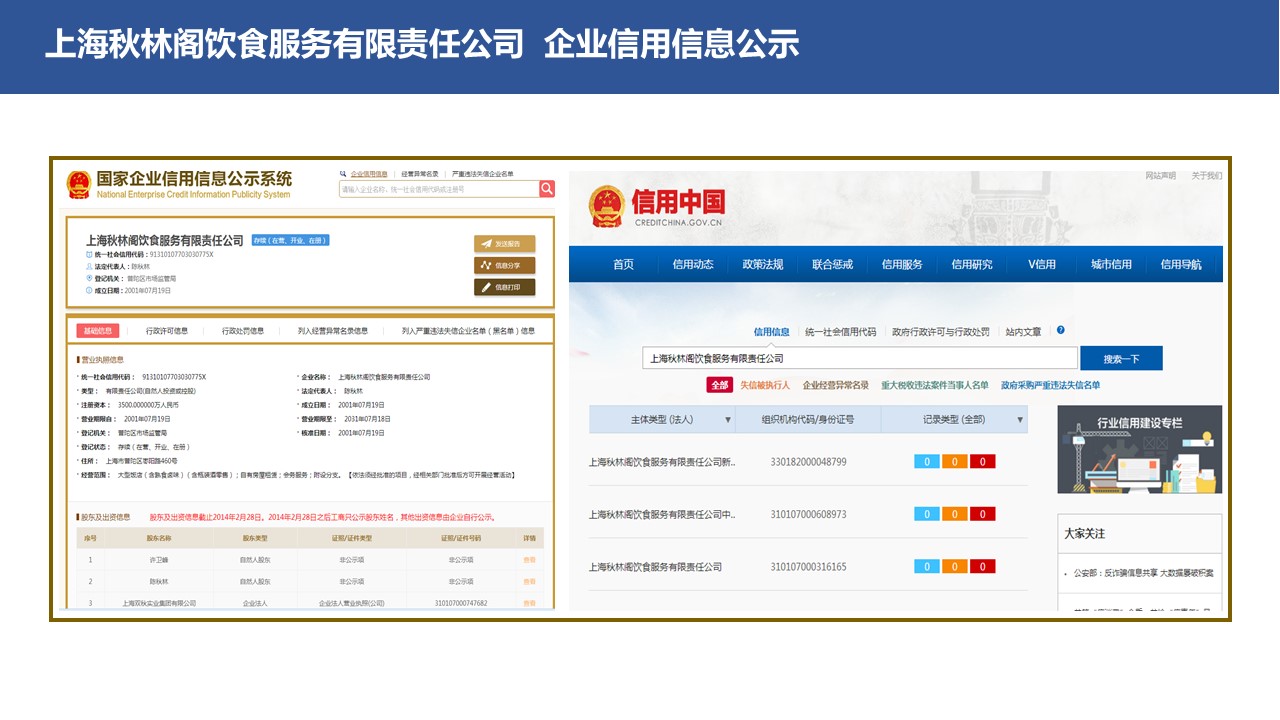Select the 站内文章 search tab
Viewport: 1280px width, 720px height.
pos(1023,332)
